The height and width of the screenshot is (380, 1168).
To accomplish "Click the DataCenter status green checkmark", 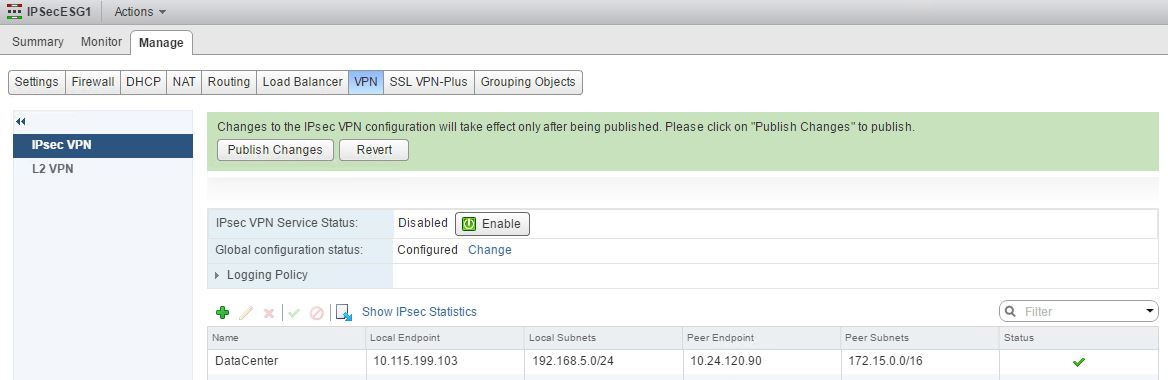I will click(1078, 362).
